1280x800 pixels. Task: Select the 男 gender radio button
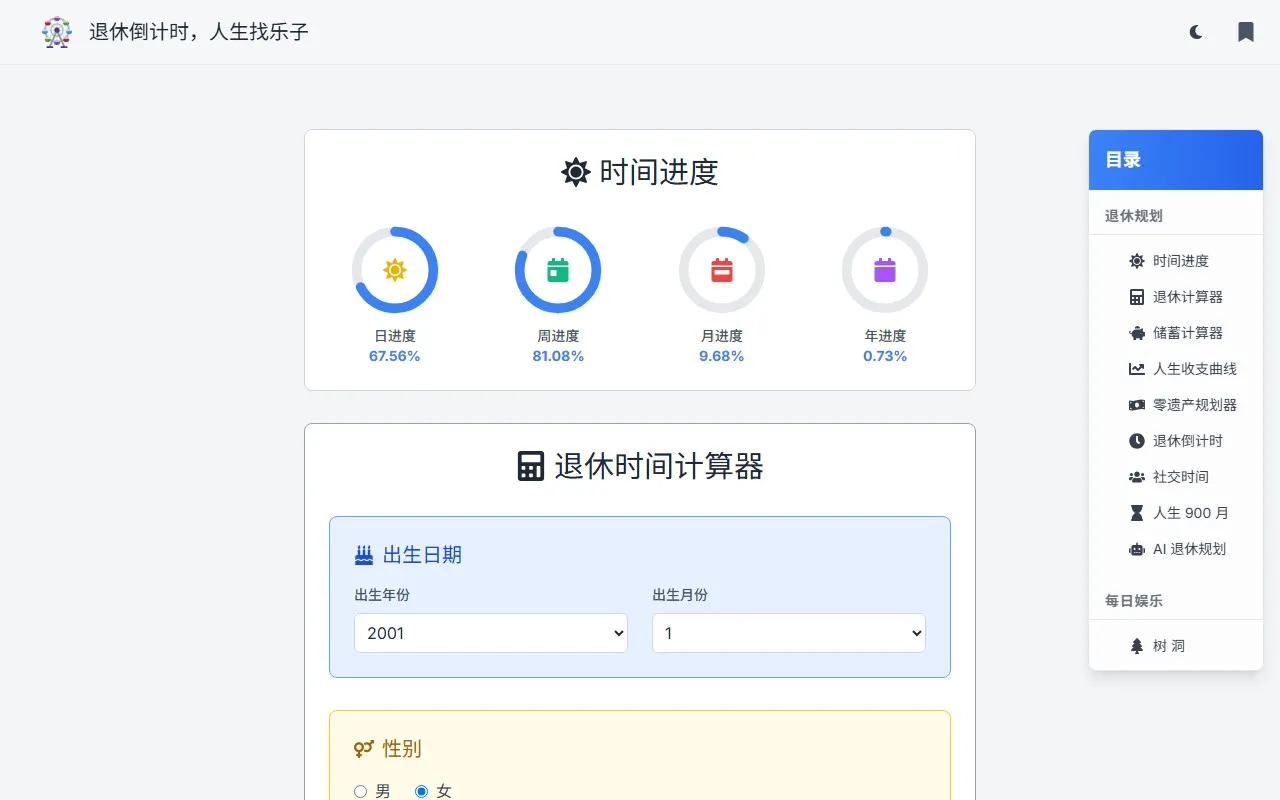360,790
